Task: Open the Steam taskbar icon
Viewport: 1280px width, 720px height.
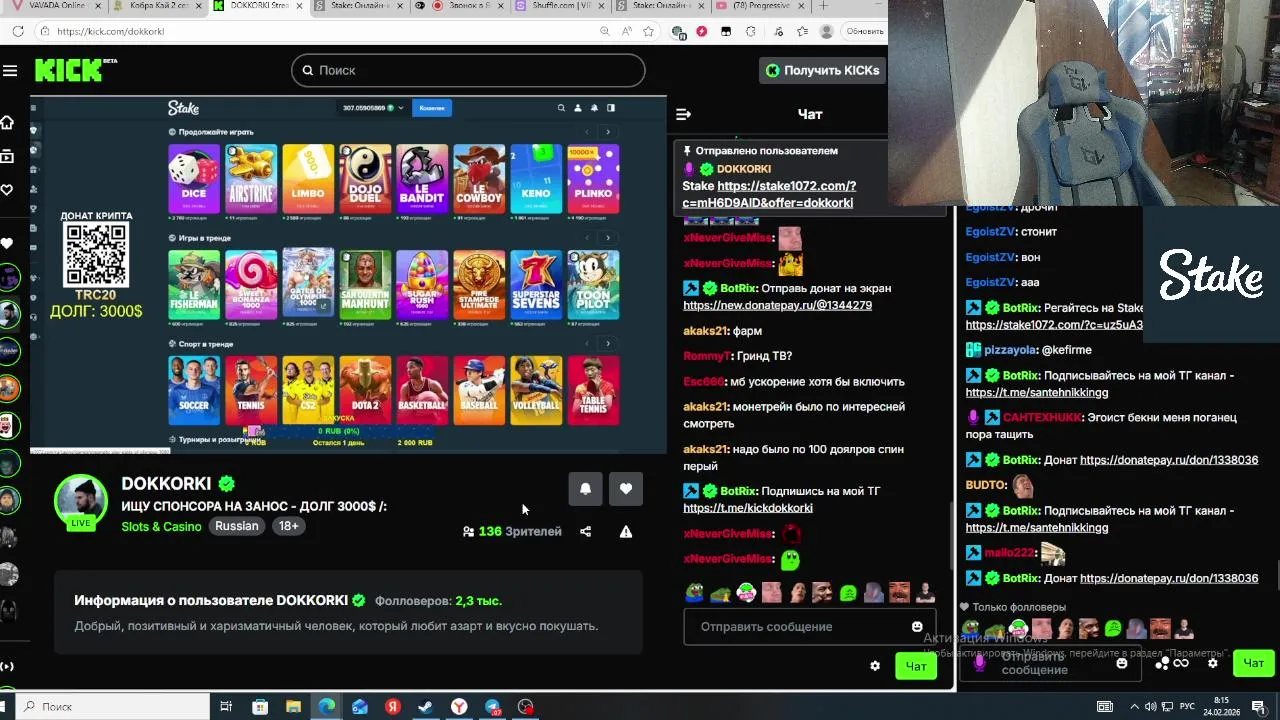Action: (x=426, y=707)
